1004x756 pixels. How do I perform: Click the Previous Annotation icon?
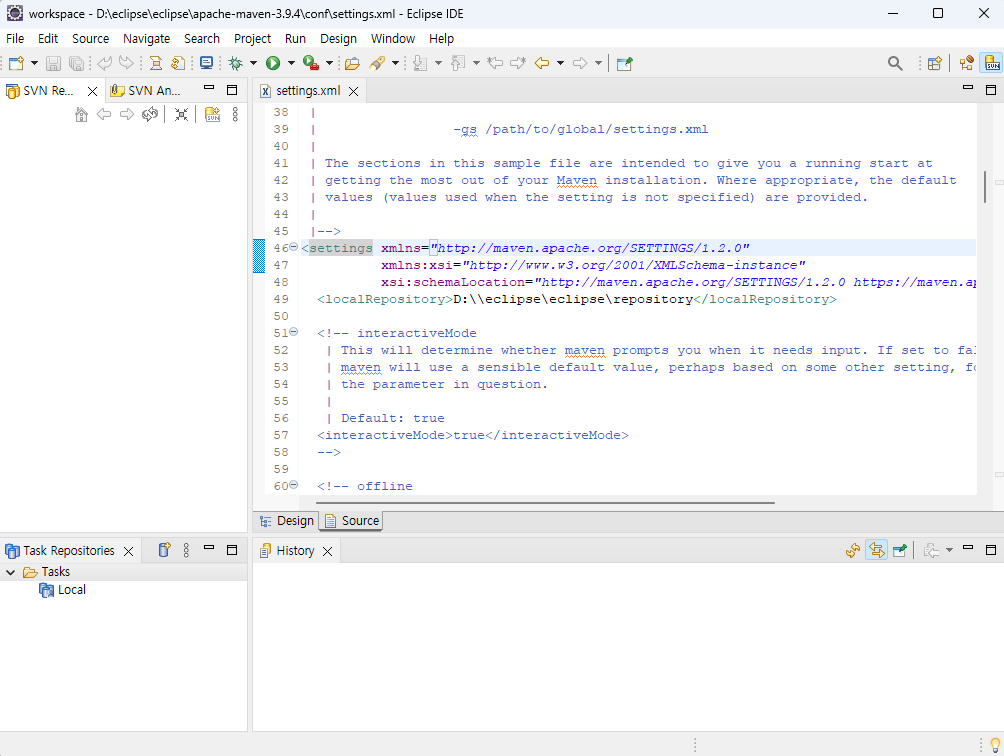click(x=458, y=63)
